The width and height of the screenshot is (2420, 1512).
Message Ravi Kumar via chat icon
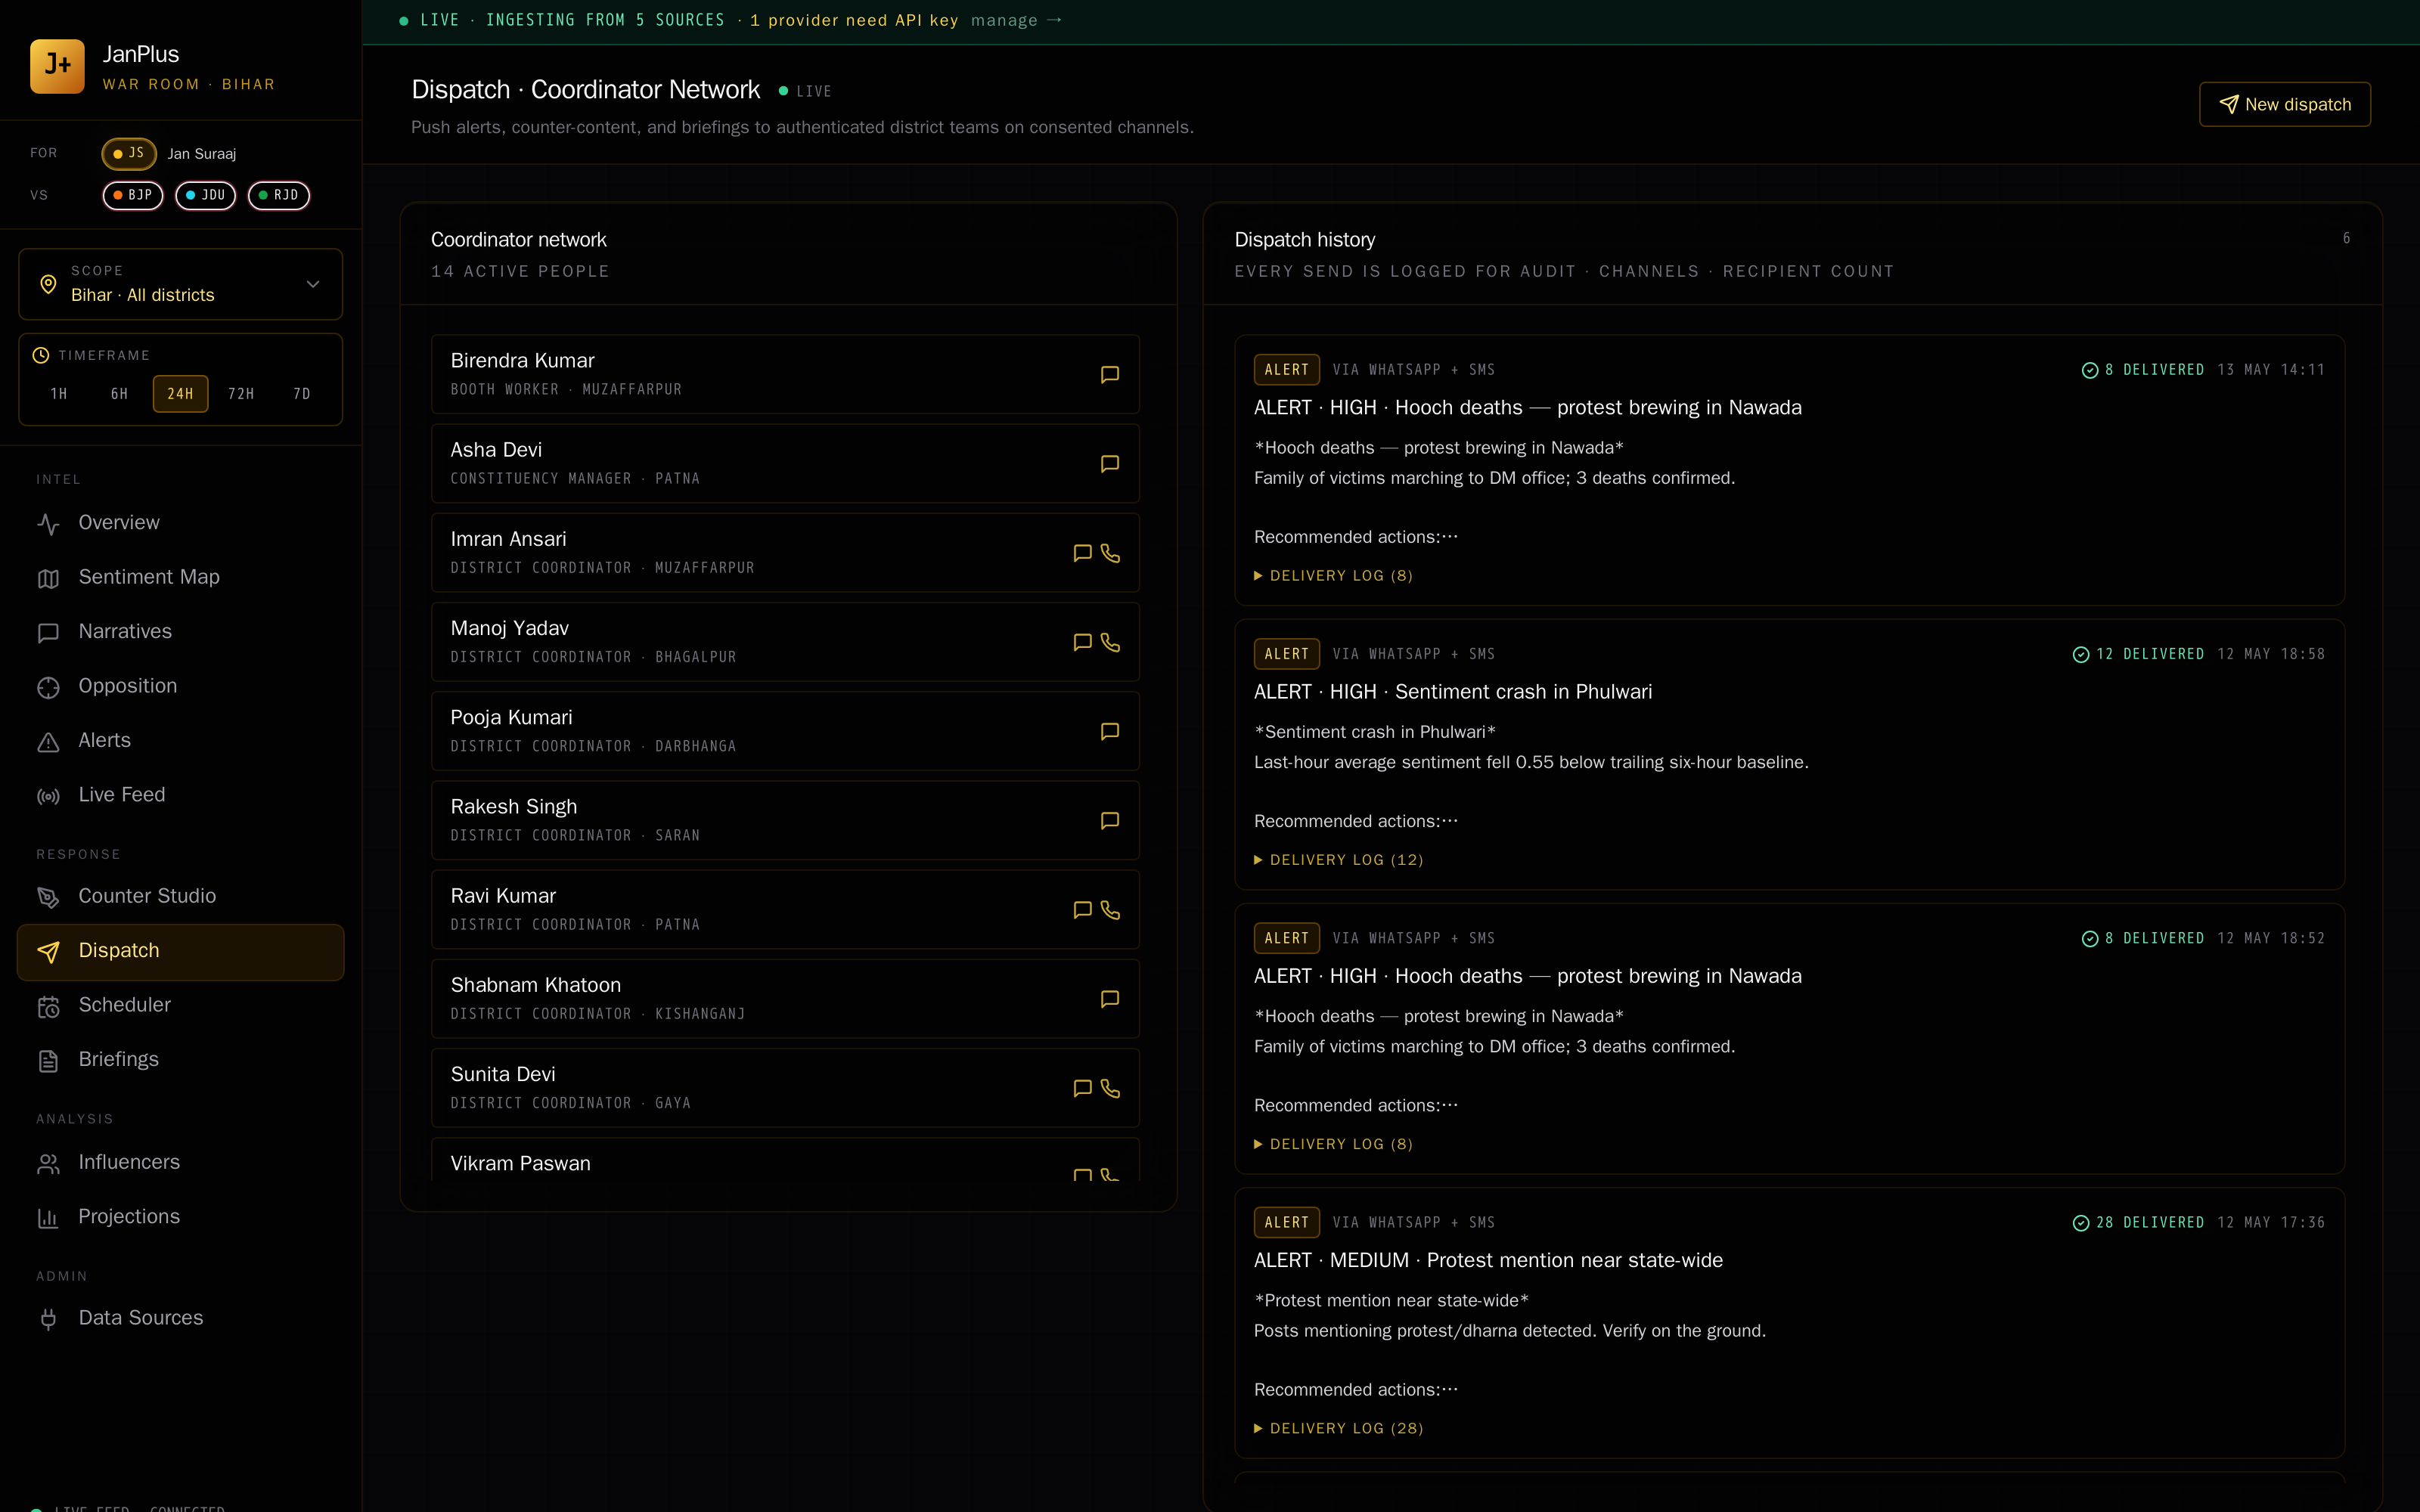point(1081,909)
